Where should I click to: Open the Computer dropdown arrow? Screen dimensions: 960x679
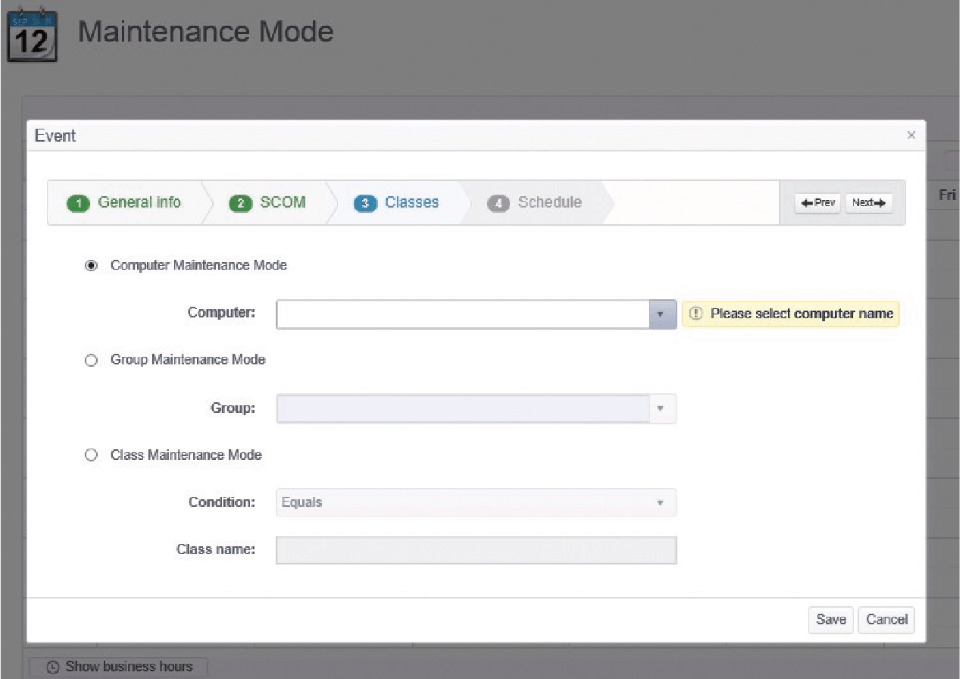(x=662, y=314)
